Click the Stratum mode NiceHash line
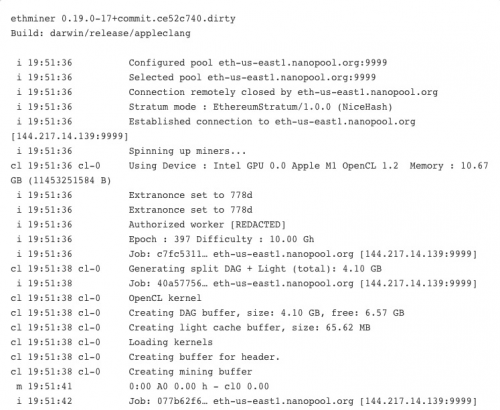This screenshot has height=410, width=500. click(x=205, y=107)
